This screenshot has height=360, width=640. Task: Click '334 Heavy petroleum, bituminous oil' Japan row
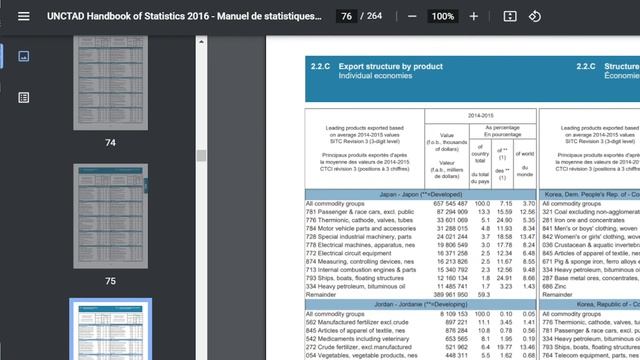[x=420, y=287]
